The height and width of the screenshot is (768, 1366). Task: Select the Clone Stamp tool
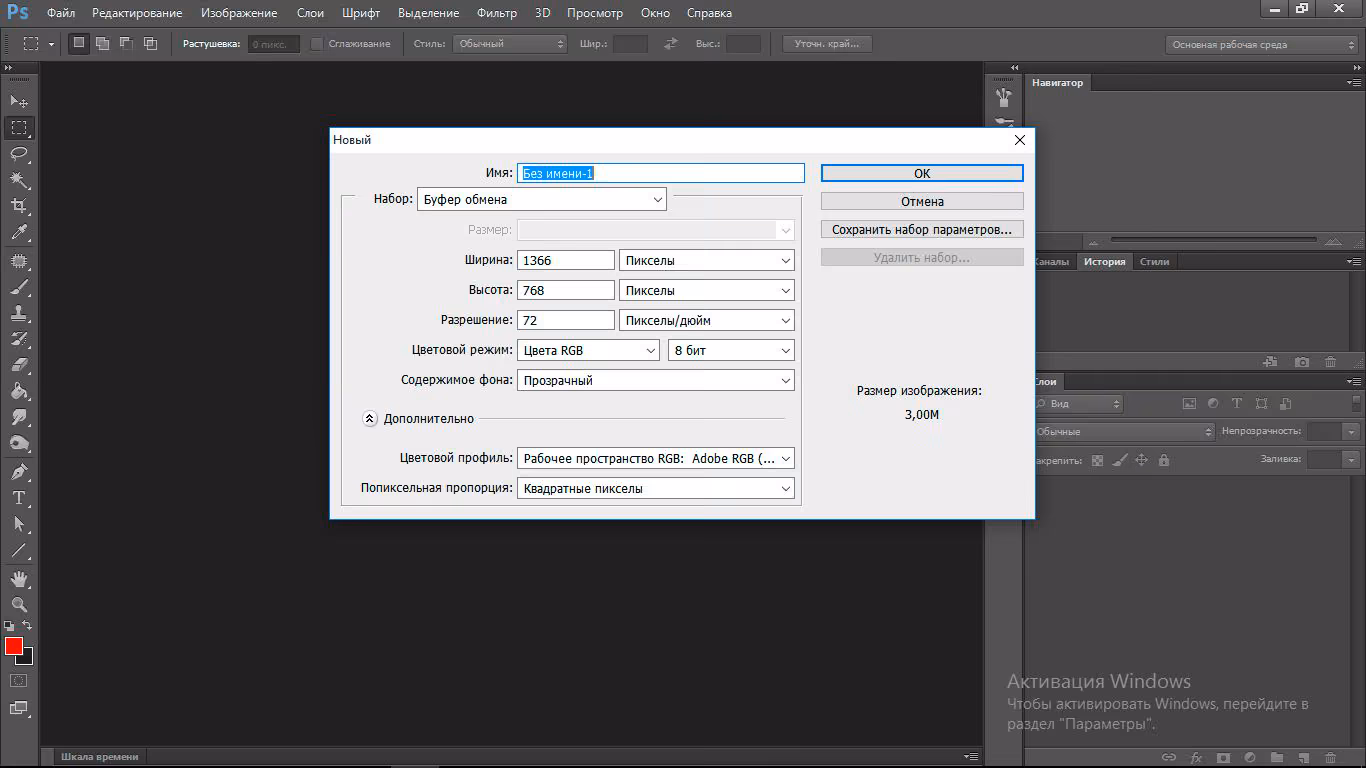coord(19,313)
